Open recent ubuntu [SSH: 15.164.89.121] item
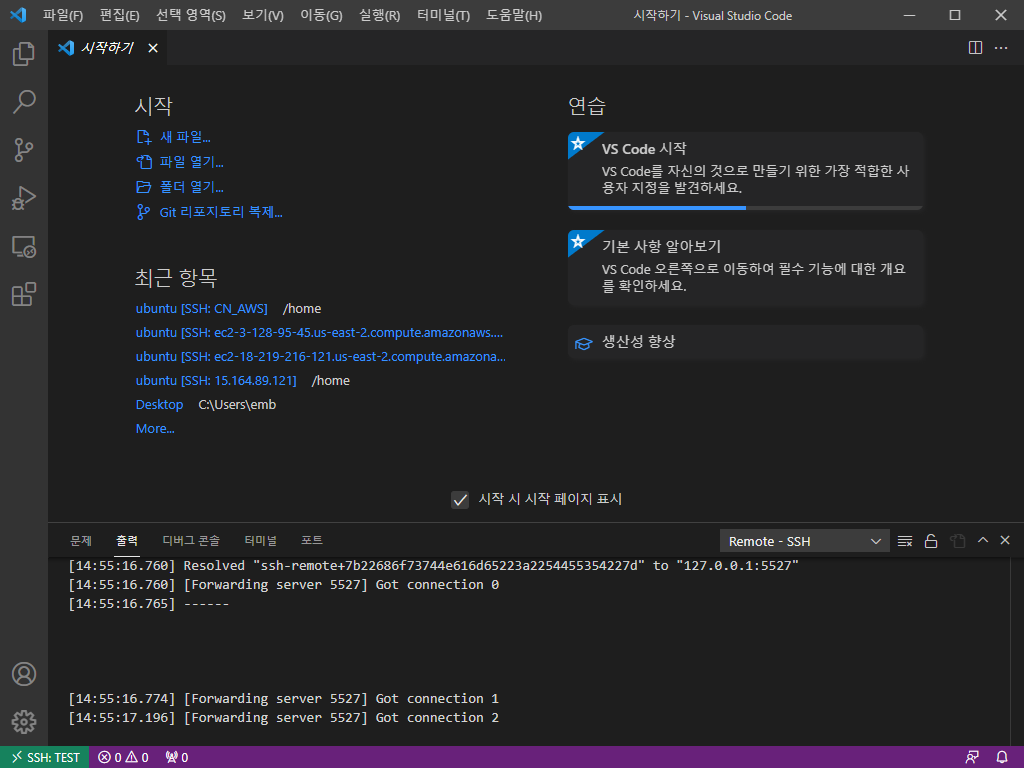1024x768 pixels. pos(216,381)
